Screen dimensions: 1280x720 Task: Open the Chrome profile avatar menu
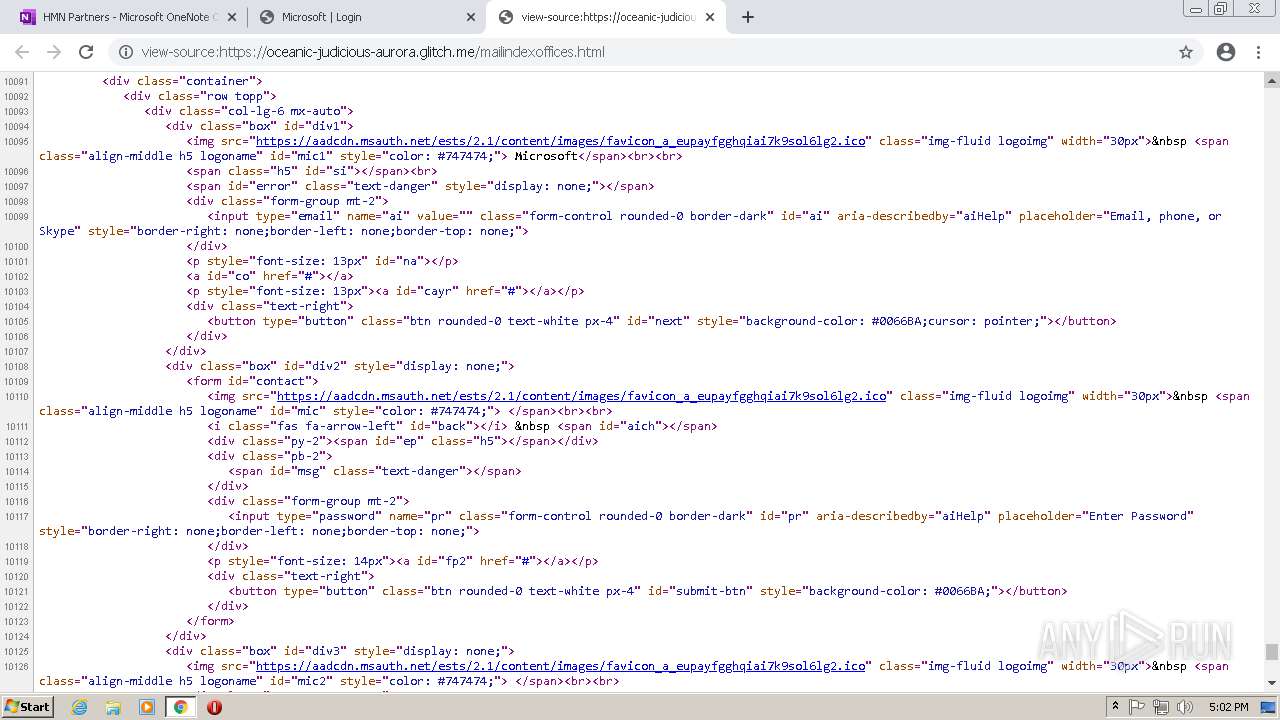pyautogui.click(x=1226, y=52)
